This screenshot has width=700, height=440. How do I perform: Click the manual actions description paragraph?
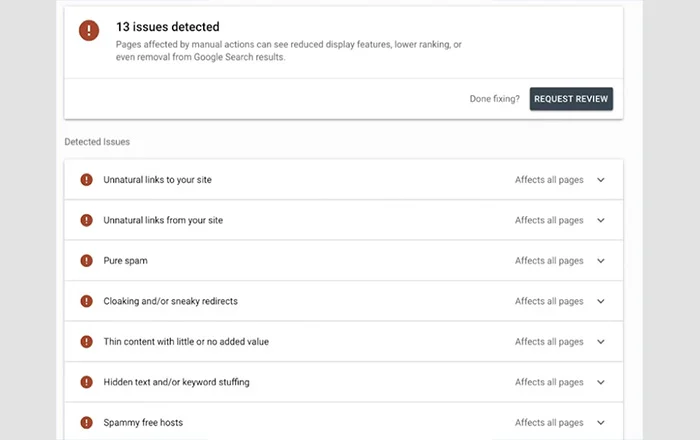point(288,50)
